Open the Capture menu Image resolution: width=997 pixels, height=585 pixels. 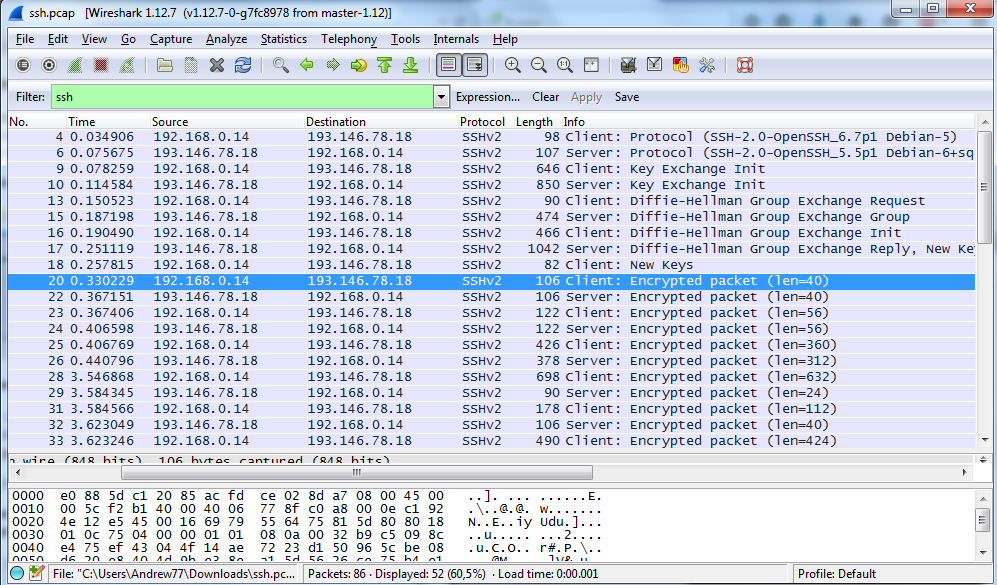171,39
